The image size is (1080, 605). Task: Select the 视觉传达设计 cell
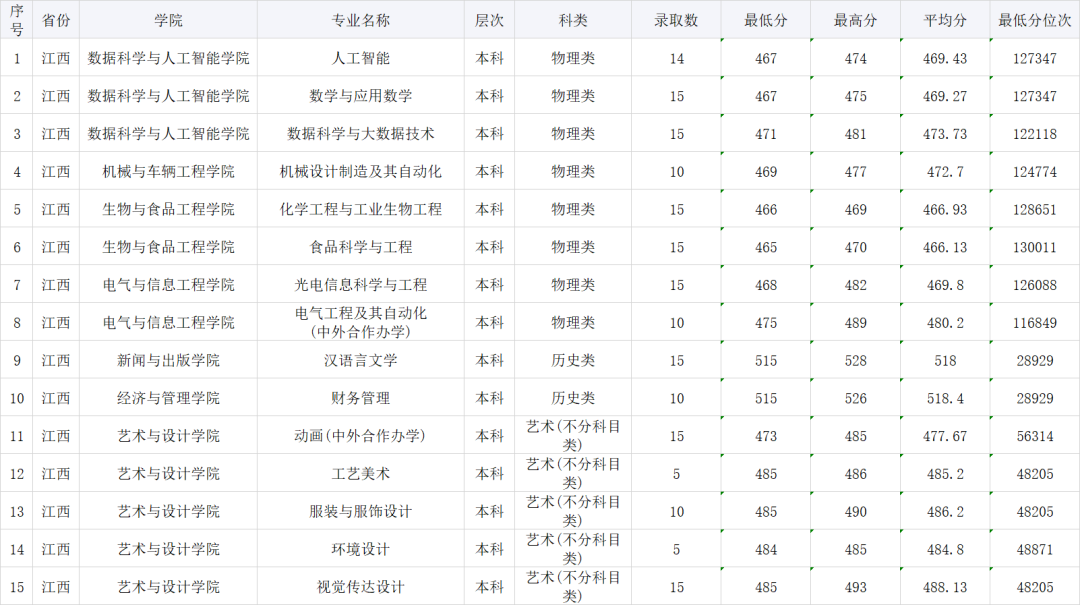360,587
